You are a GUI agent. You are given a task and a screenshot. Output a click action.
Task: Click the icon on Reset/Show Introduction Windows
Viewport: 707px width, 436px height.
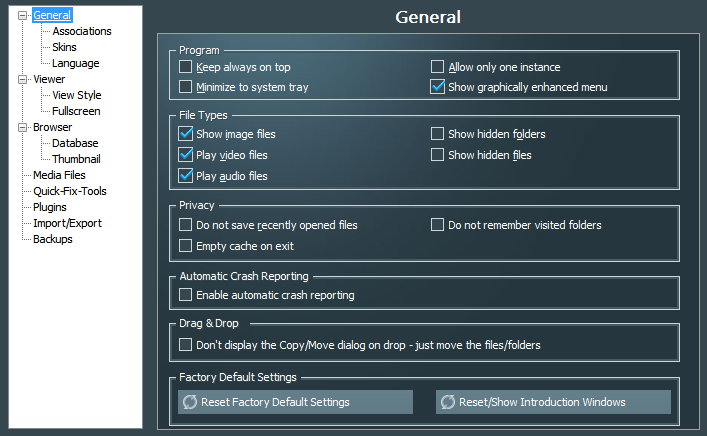point(447,402)
